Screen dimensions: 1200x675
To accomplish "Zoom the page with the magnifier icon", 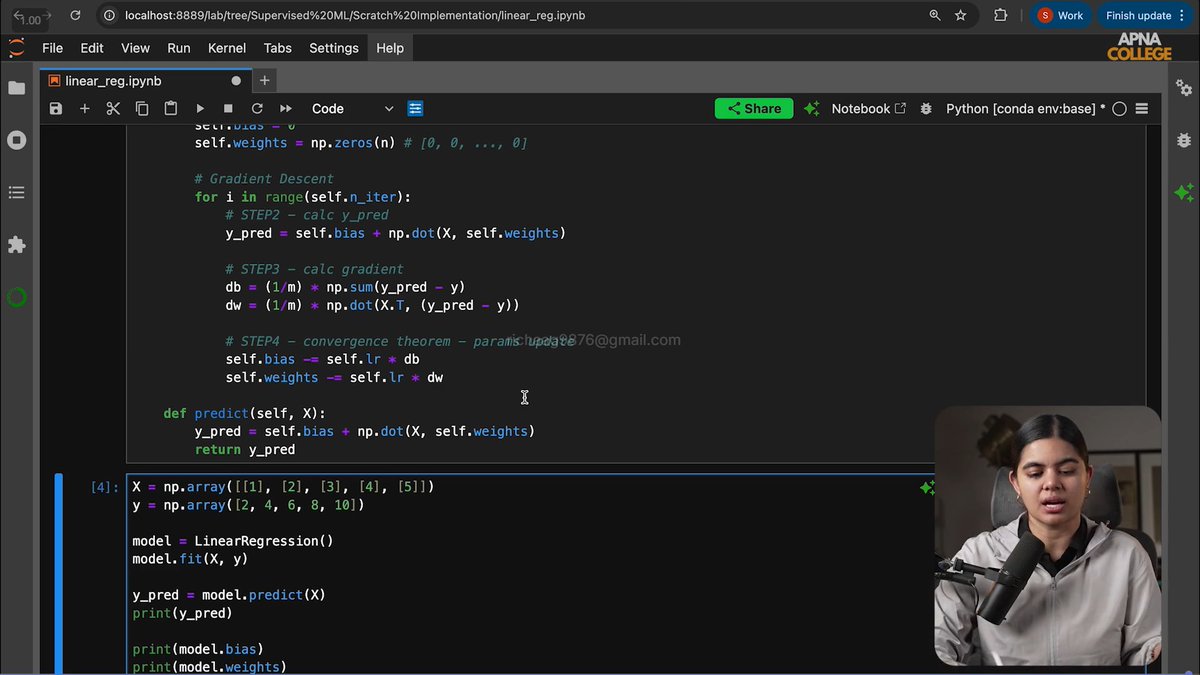I will 934,16.
